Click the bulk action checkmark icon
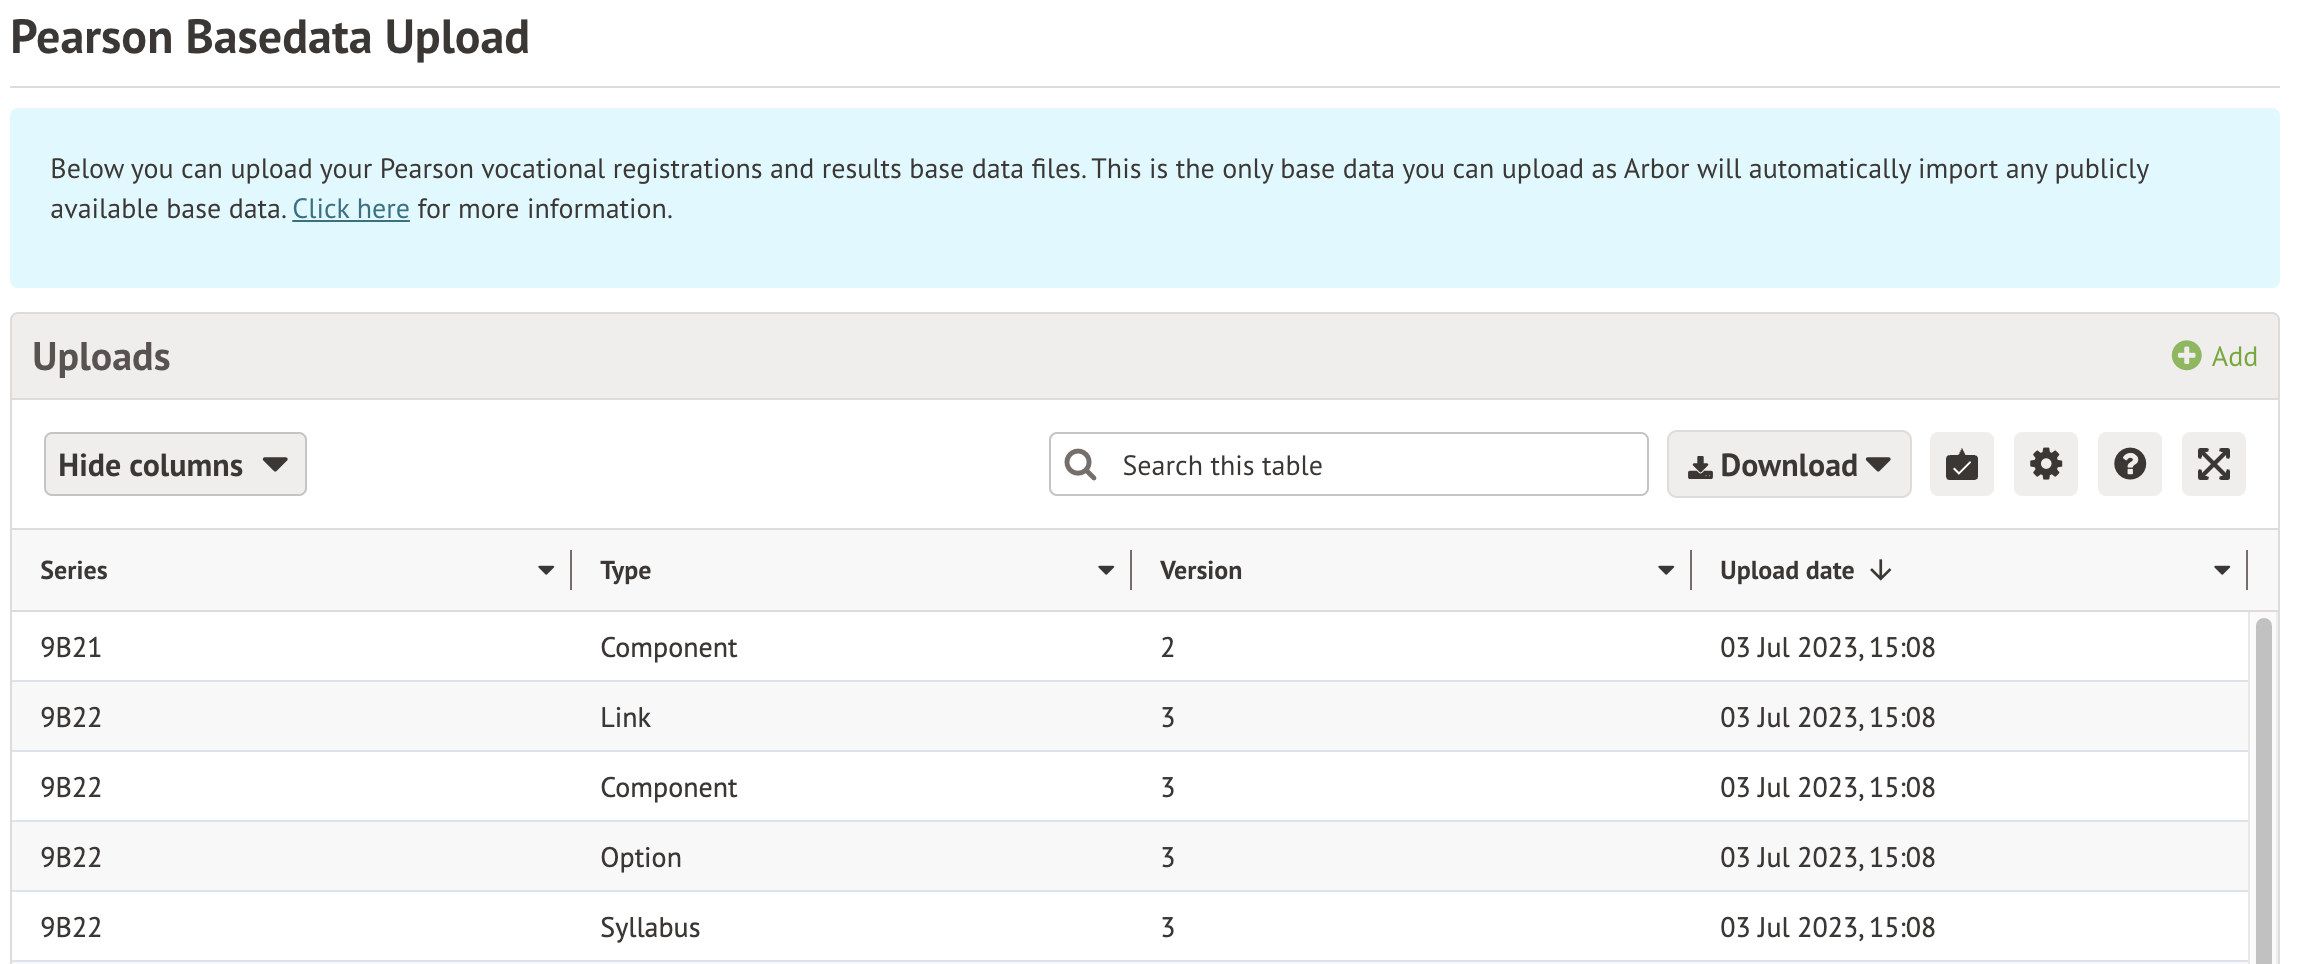 click(x=1961, y=465)
